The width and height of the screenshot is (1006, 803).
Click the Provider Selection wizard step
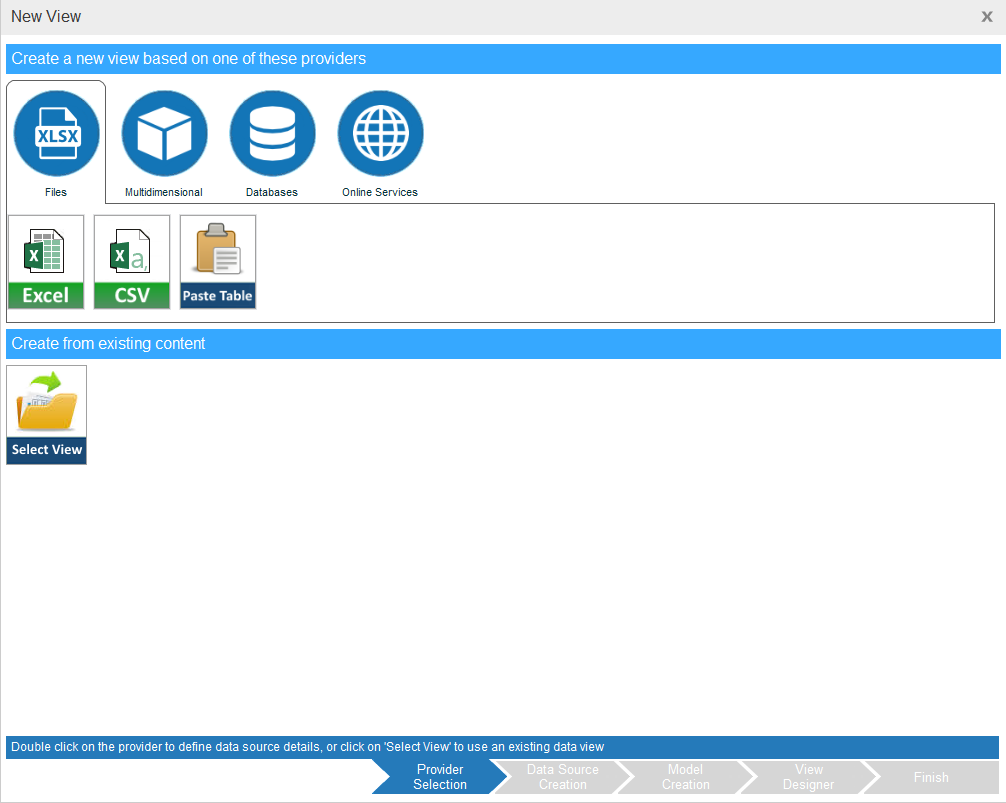(x=439, y=777)
